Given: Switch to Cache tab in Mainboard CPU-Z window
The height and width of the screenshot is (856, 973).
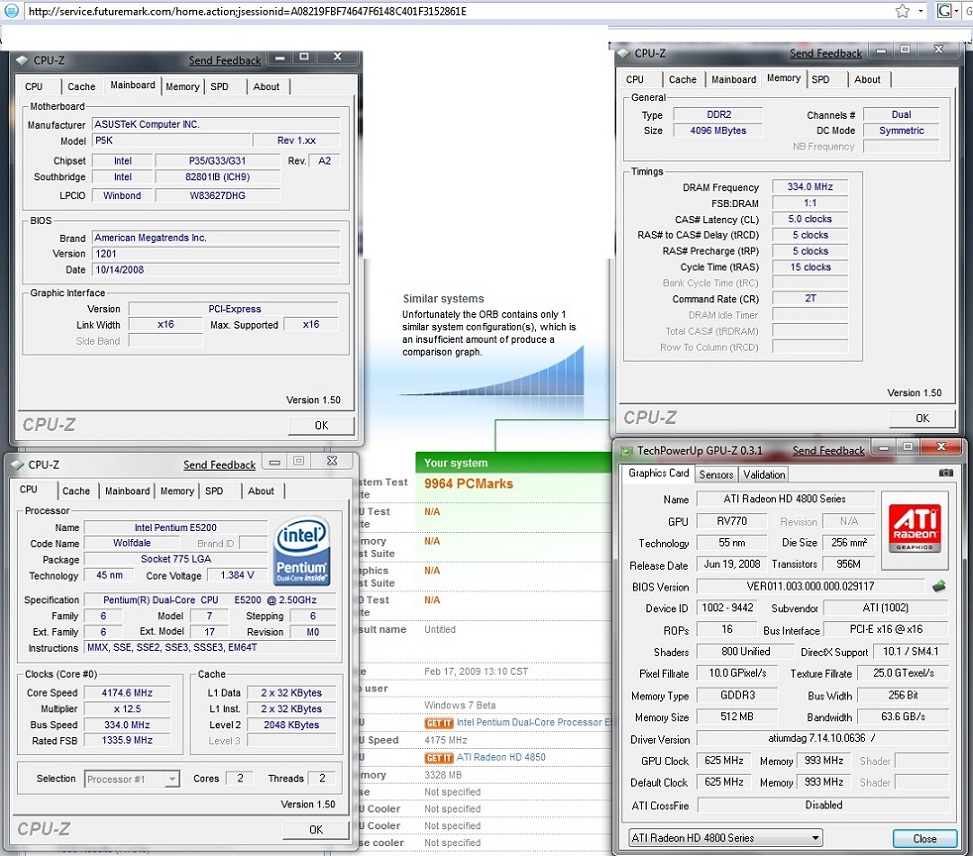Looking at the screenshot, I should point(81,86).
